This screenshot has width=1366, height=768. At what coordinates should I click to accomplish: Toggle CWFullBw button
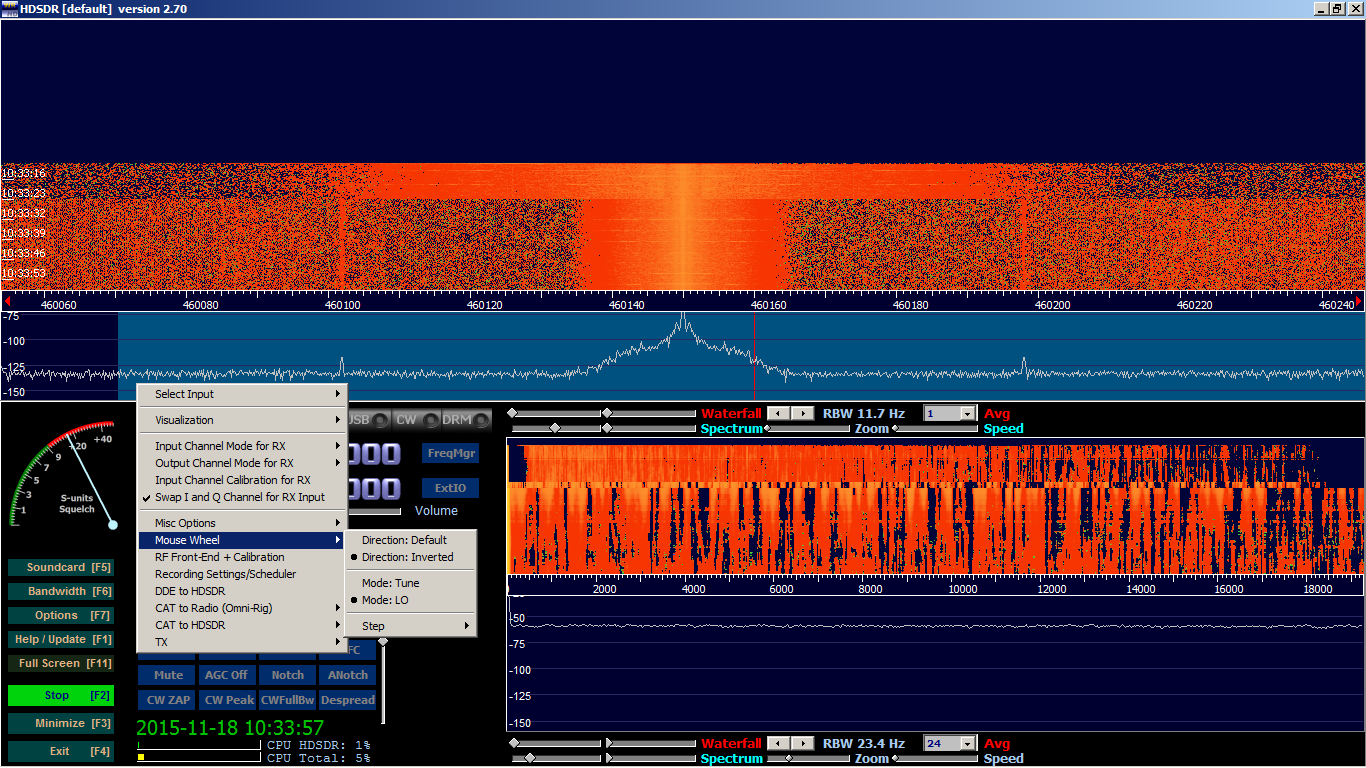point(288,700)
